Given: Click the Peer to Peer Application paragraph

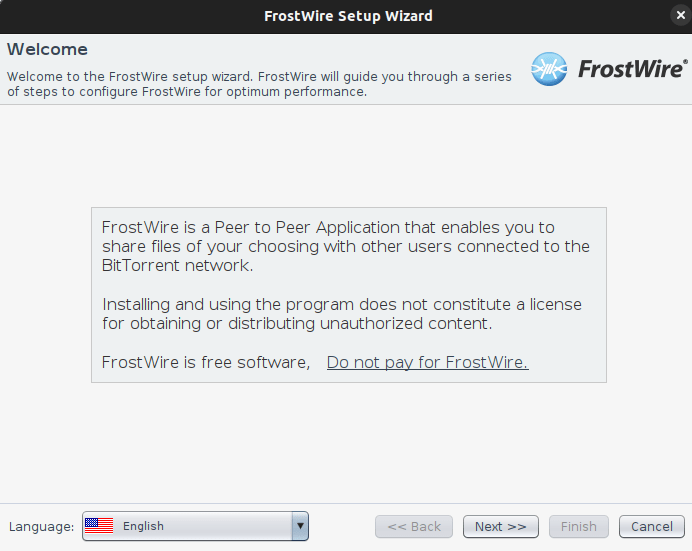Looking at the screenshot, I should coord(346,246).
